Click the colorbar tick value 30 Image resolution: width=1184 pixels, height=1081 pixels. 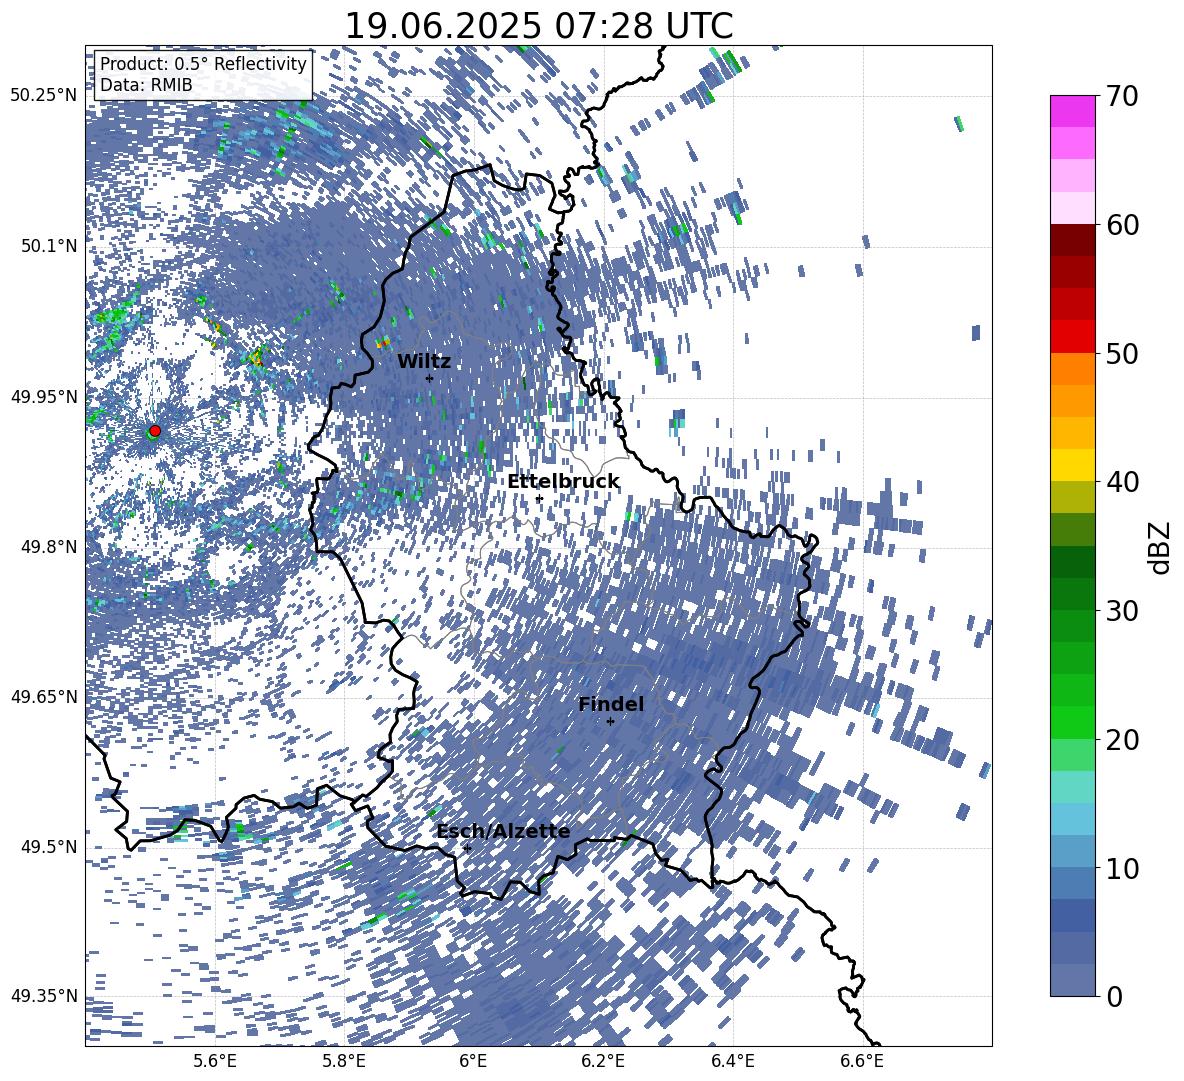1122,610
